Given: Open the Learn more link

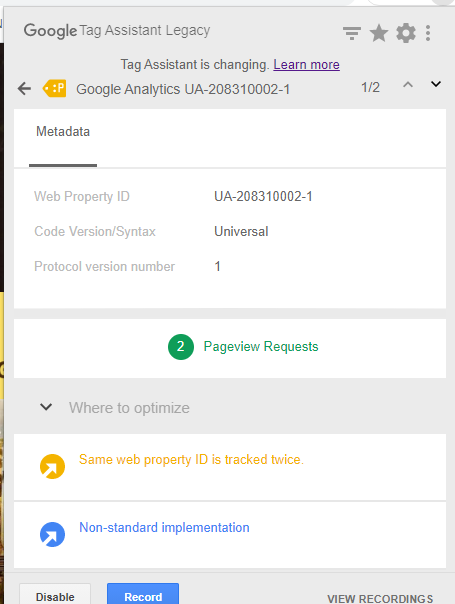Looking at the screenshot, I should [x=306, y=65].
